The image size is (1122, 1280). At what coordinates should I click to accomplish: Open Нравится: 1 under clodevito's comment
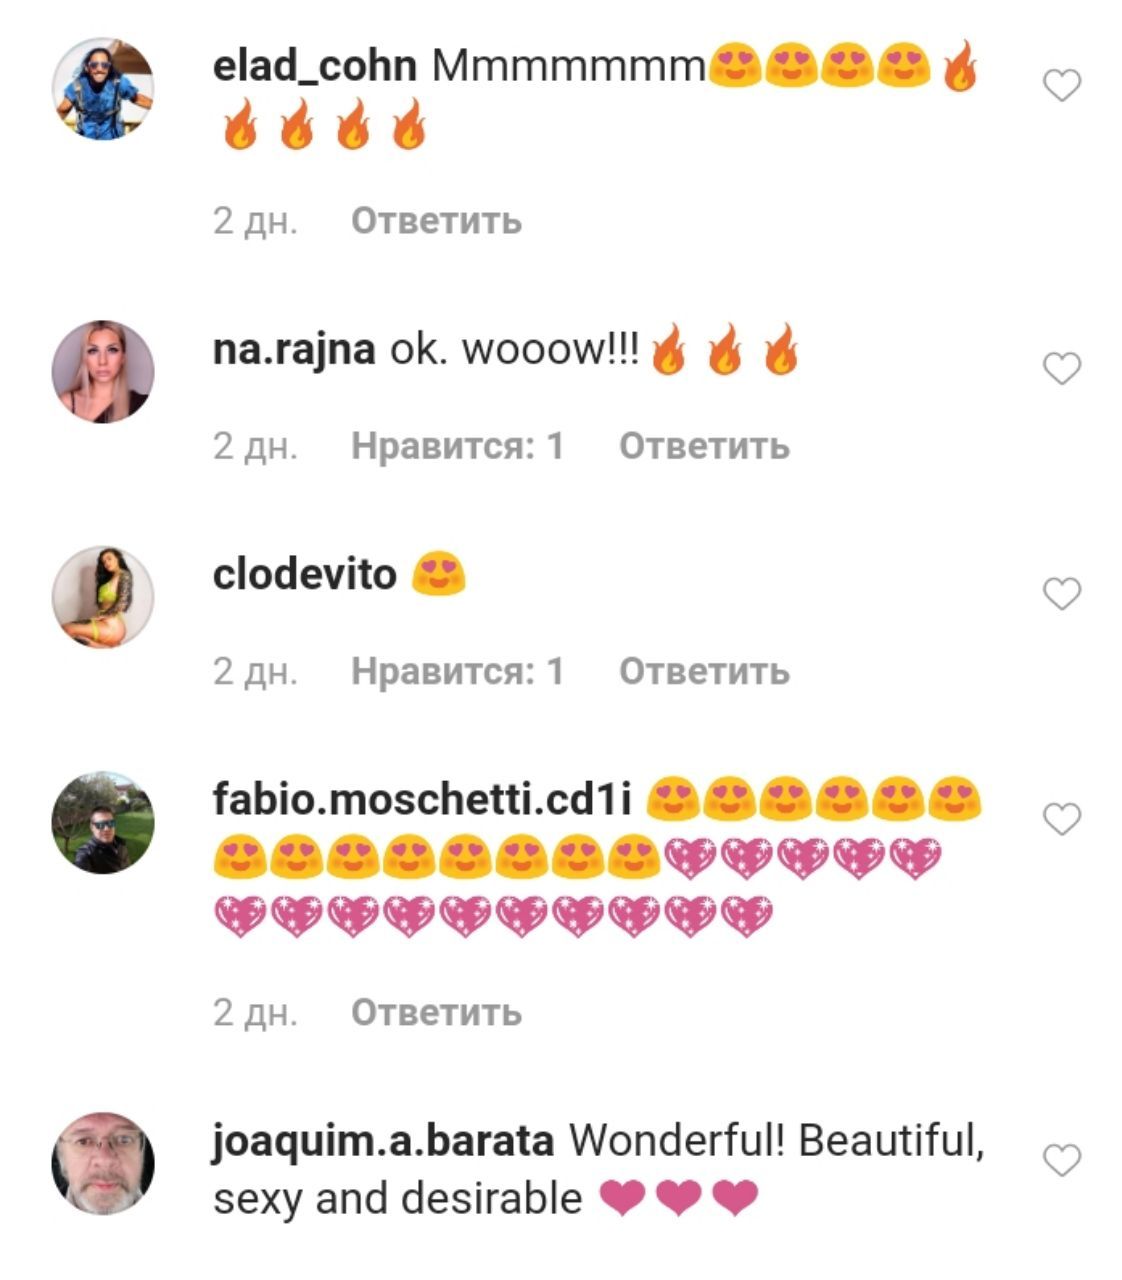458,671
